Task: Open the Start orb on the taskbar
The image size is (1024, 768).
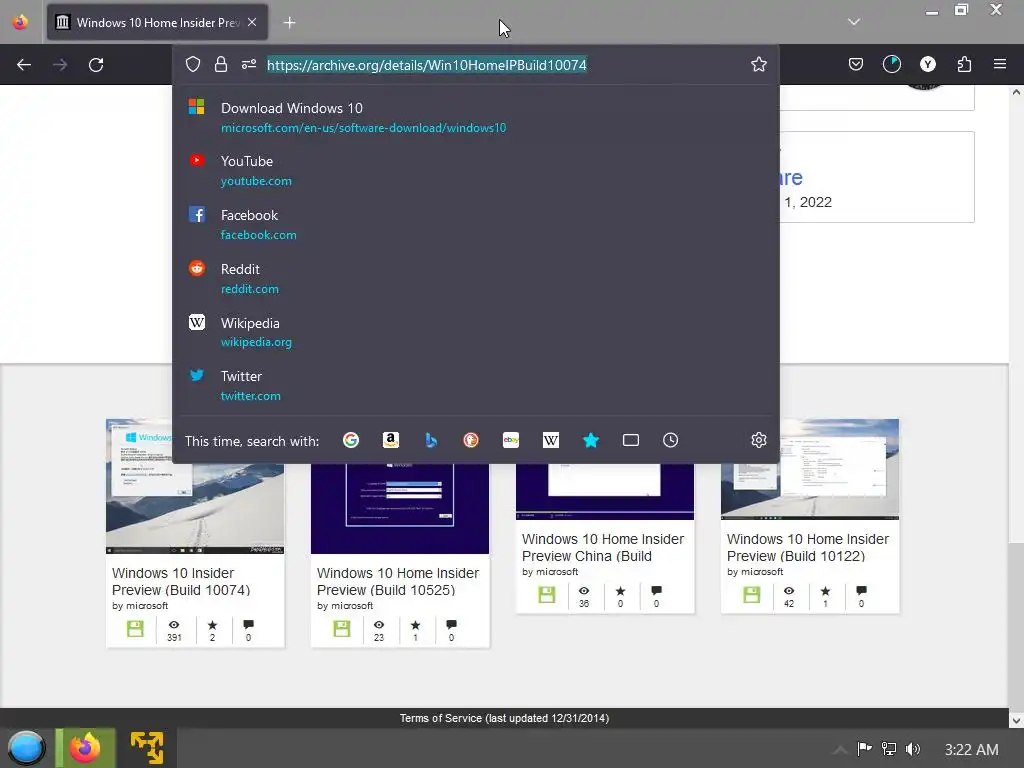Action: (x=26, y=748)
